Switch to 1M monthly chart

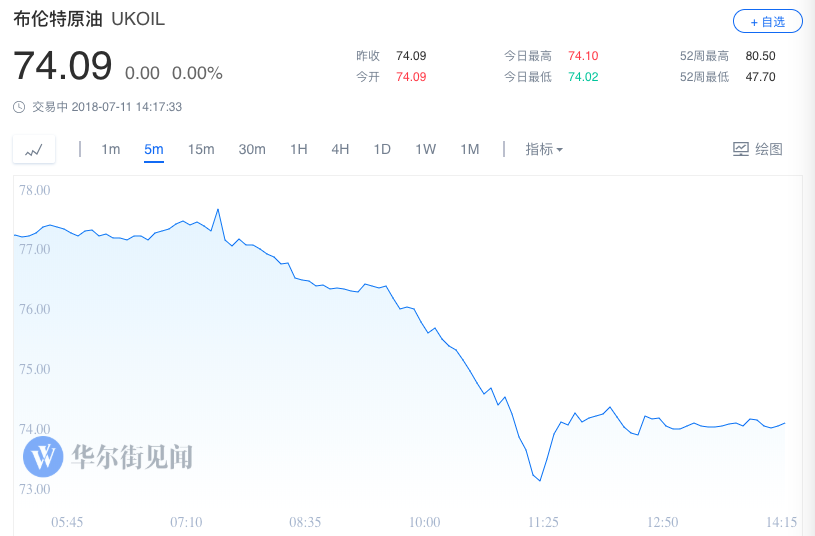pyautogui.click(x=469, y=149)
